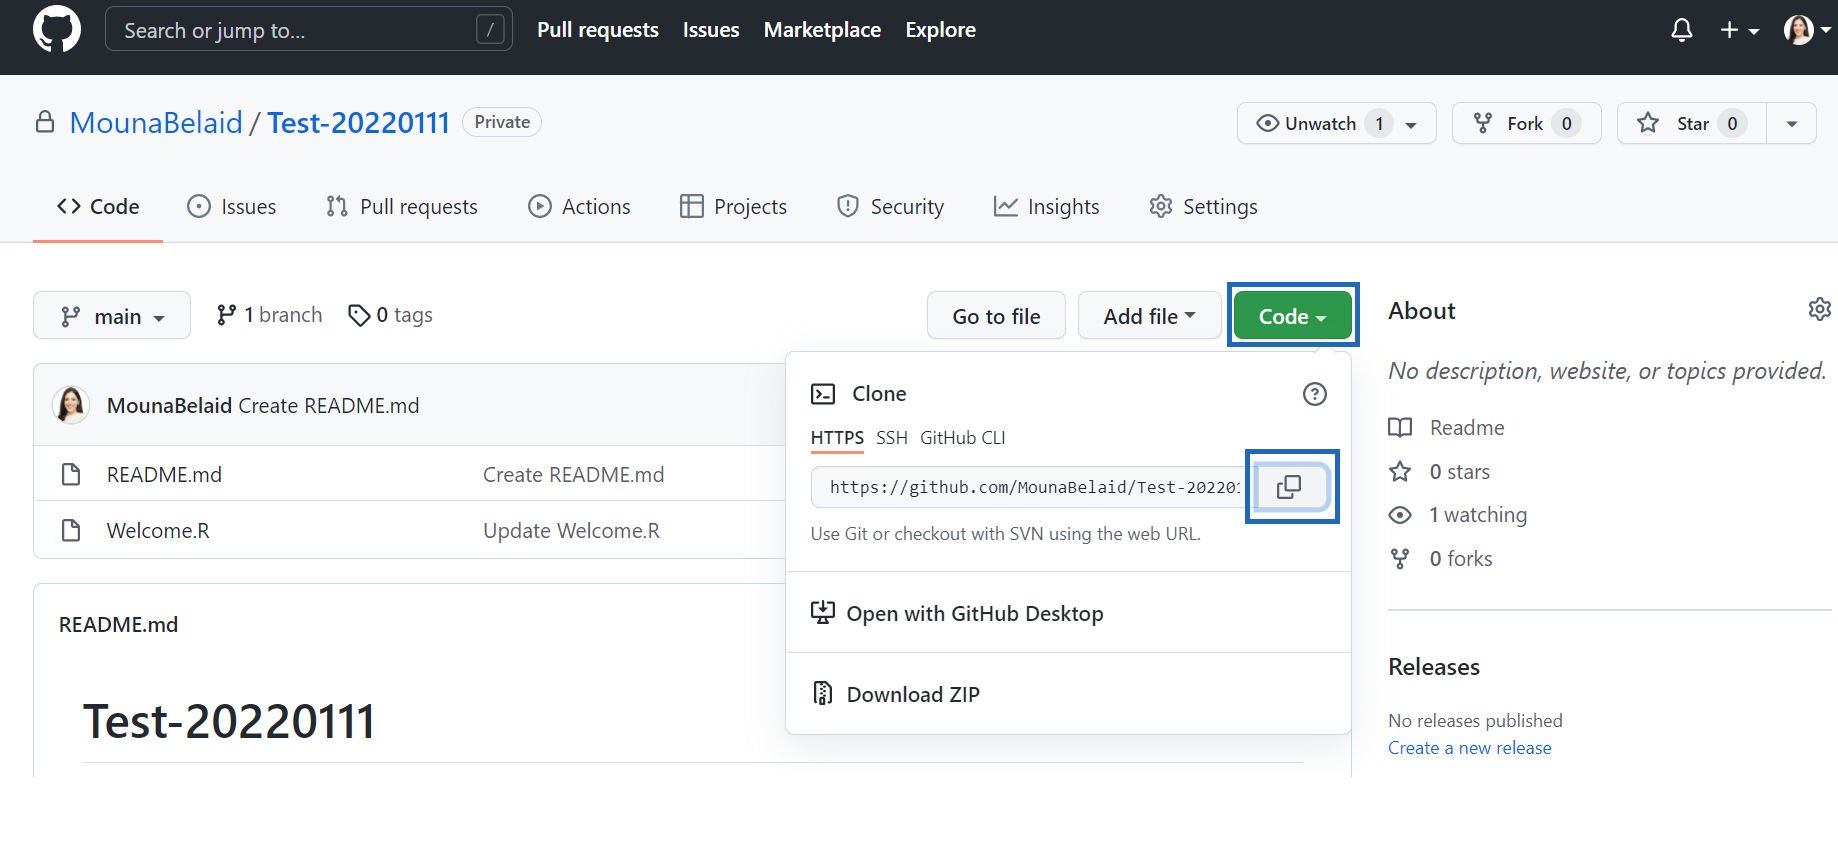Open the main branch selector
This screenshot has height=852, width=1838.
coord(112,316)
